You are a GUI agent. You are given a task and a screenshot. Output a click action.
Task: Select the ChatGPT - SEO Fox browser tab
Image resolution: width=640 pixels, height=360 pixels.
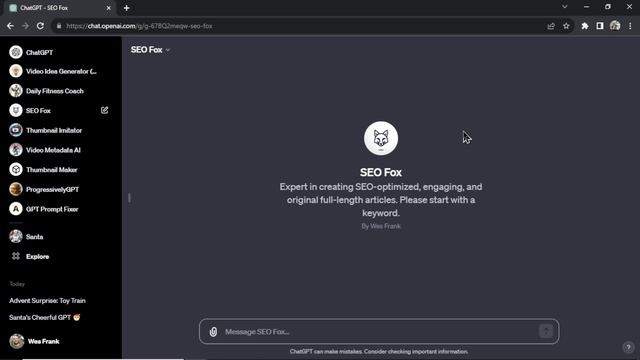(60, 8)
